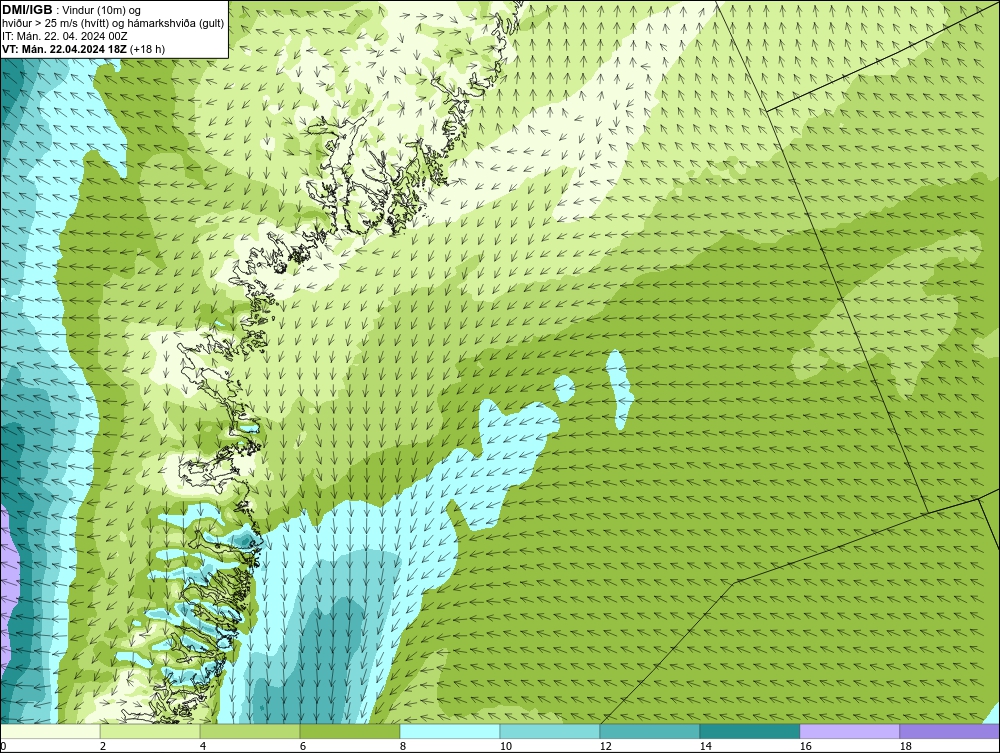The height and width of the screenshot is (753, 1000).
Task: Click the legend label '6'
Action: point(302,746)
